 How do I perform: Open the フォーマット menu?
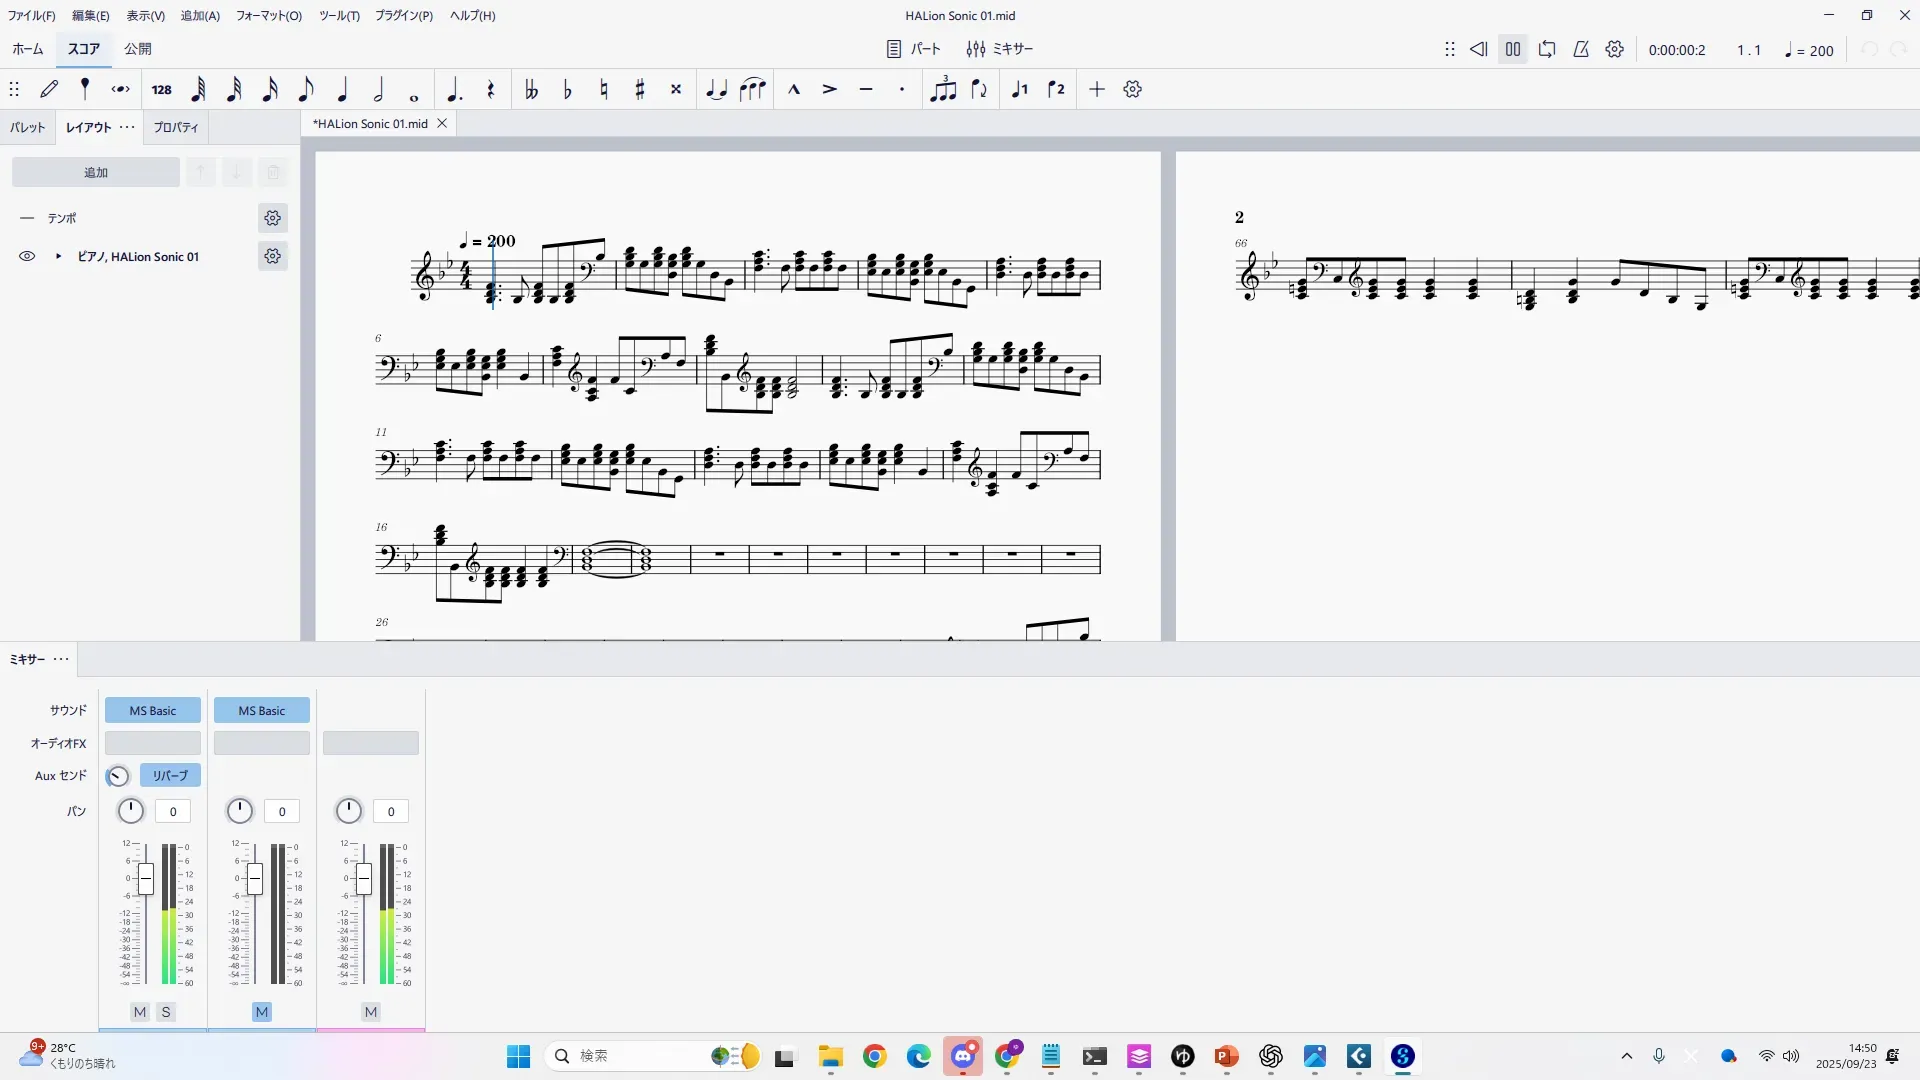pos(268,15)
